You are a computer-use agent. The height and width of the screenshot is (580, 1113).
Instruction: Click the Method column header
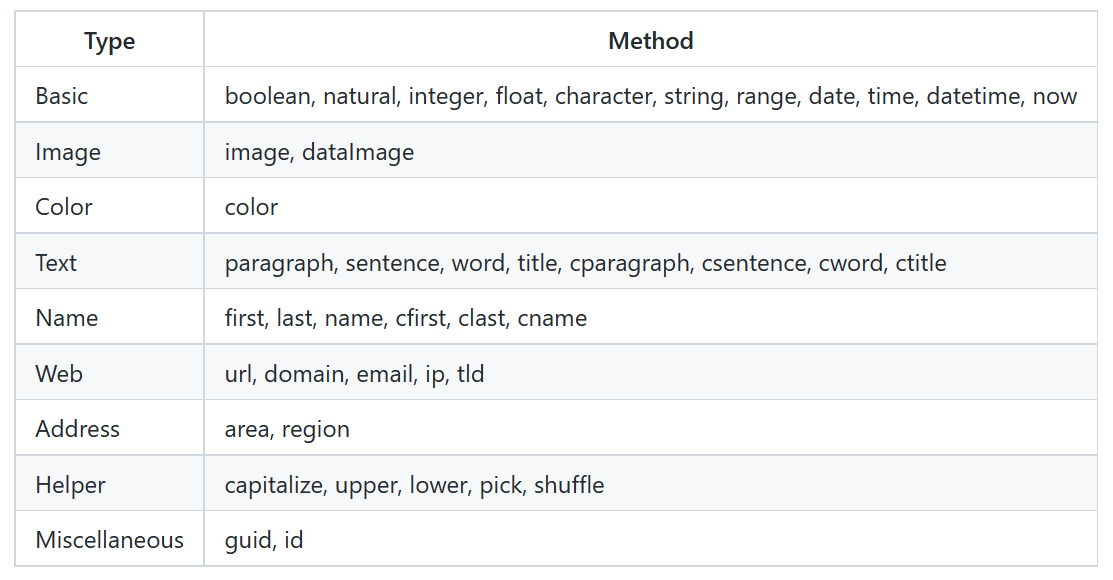coord(650,40)
